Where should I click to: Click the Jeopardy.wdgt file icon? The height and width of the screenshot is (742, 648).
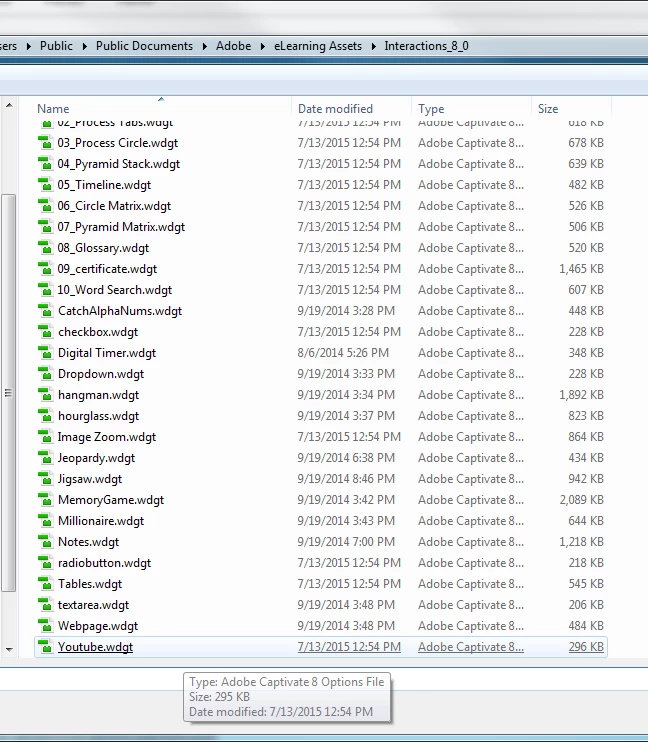[45, 458]
